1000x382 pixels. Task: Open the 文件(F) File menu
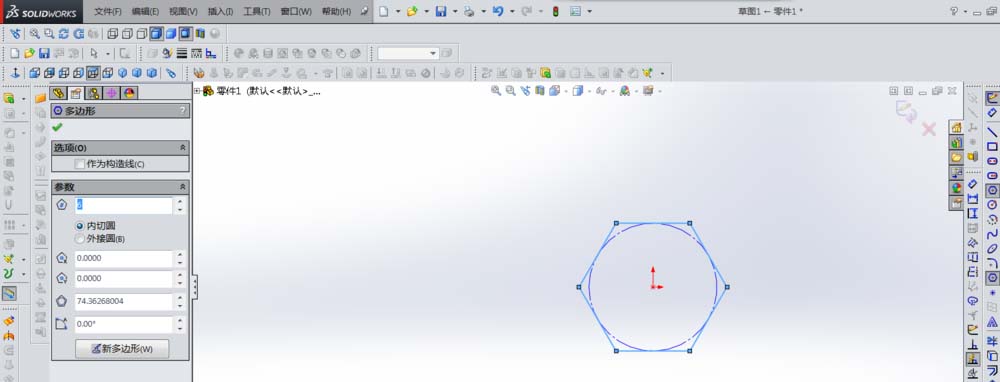coord(108,11)
